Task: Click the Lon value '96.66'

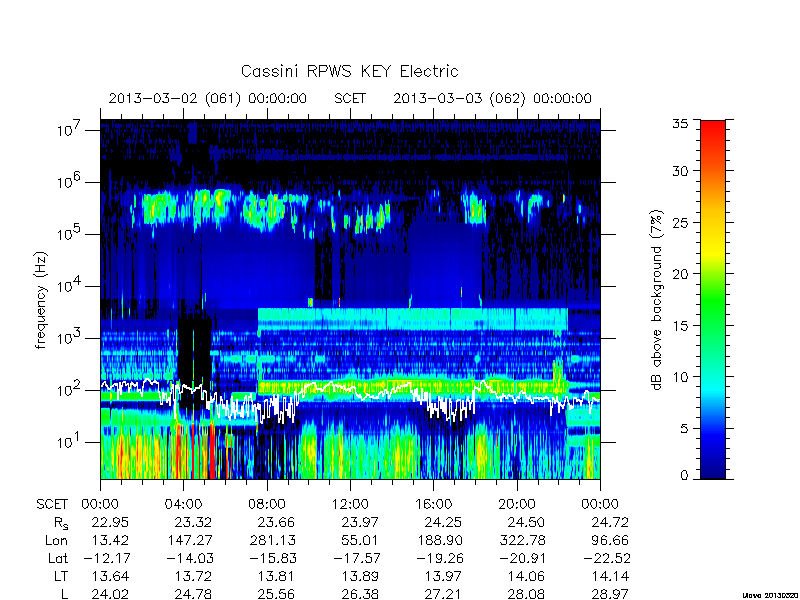Action: (610, 540)
